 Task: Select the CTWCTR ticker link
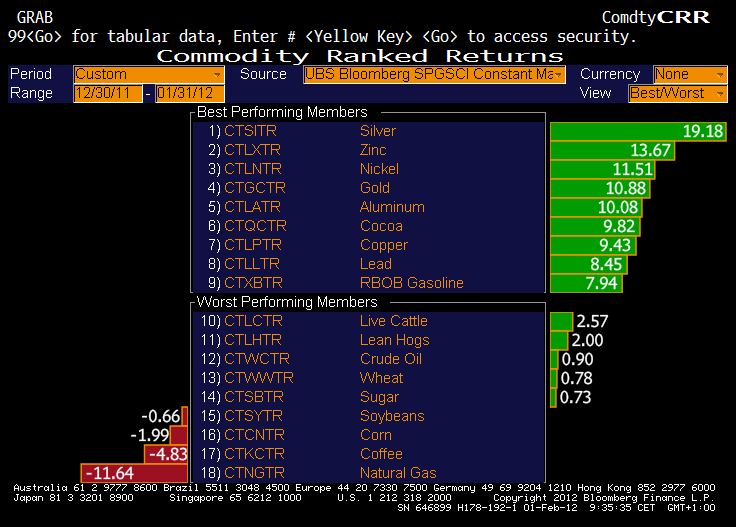pos(257,359)
